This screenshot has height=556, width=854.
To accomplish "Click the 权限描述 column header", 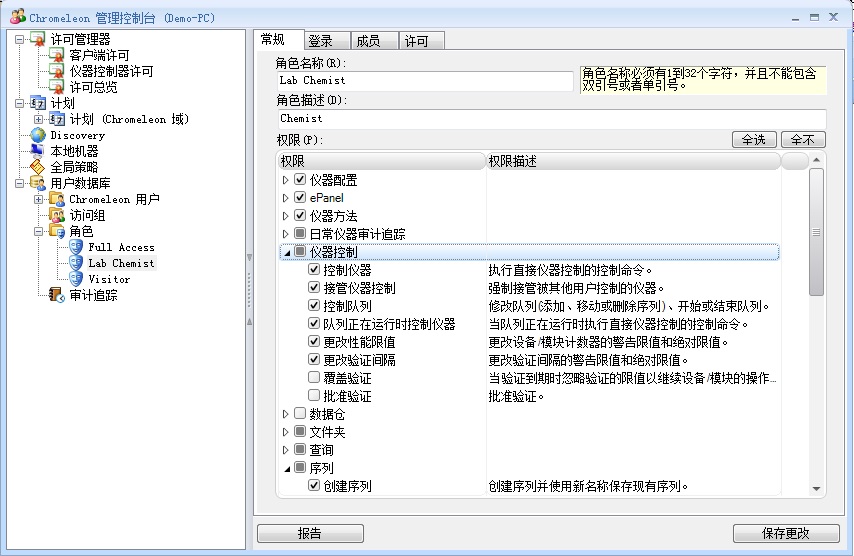I will point(633,161).
